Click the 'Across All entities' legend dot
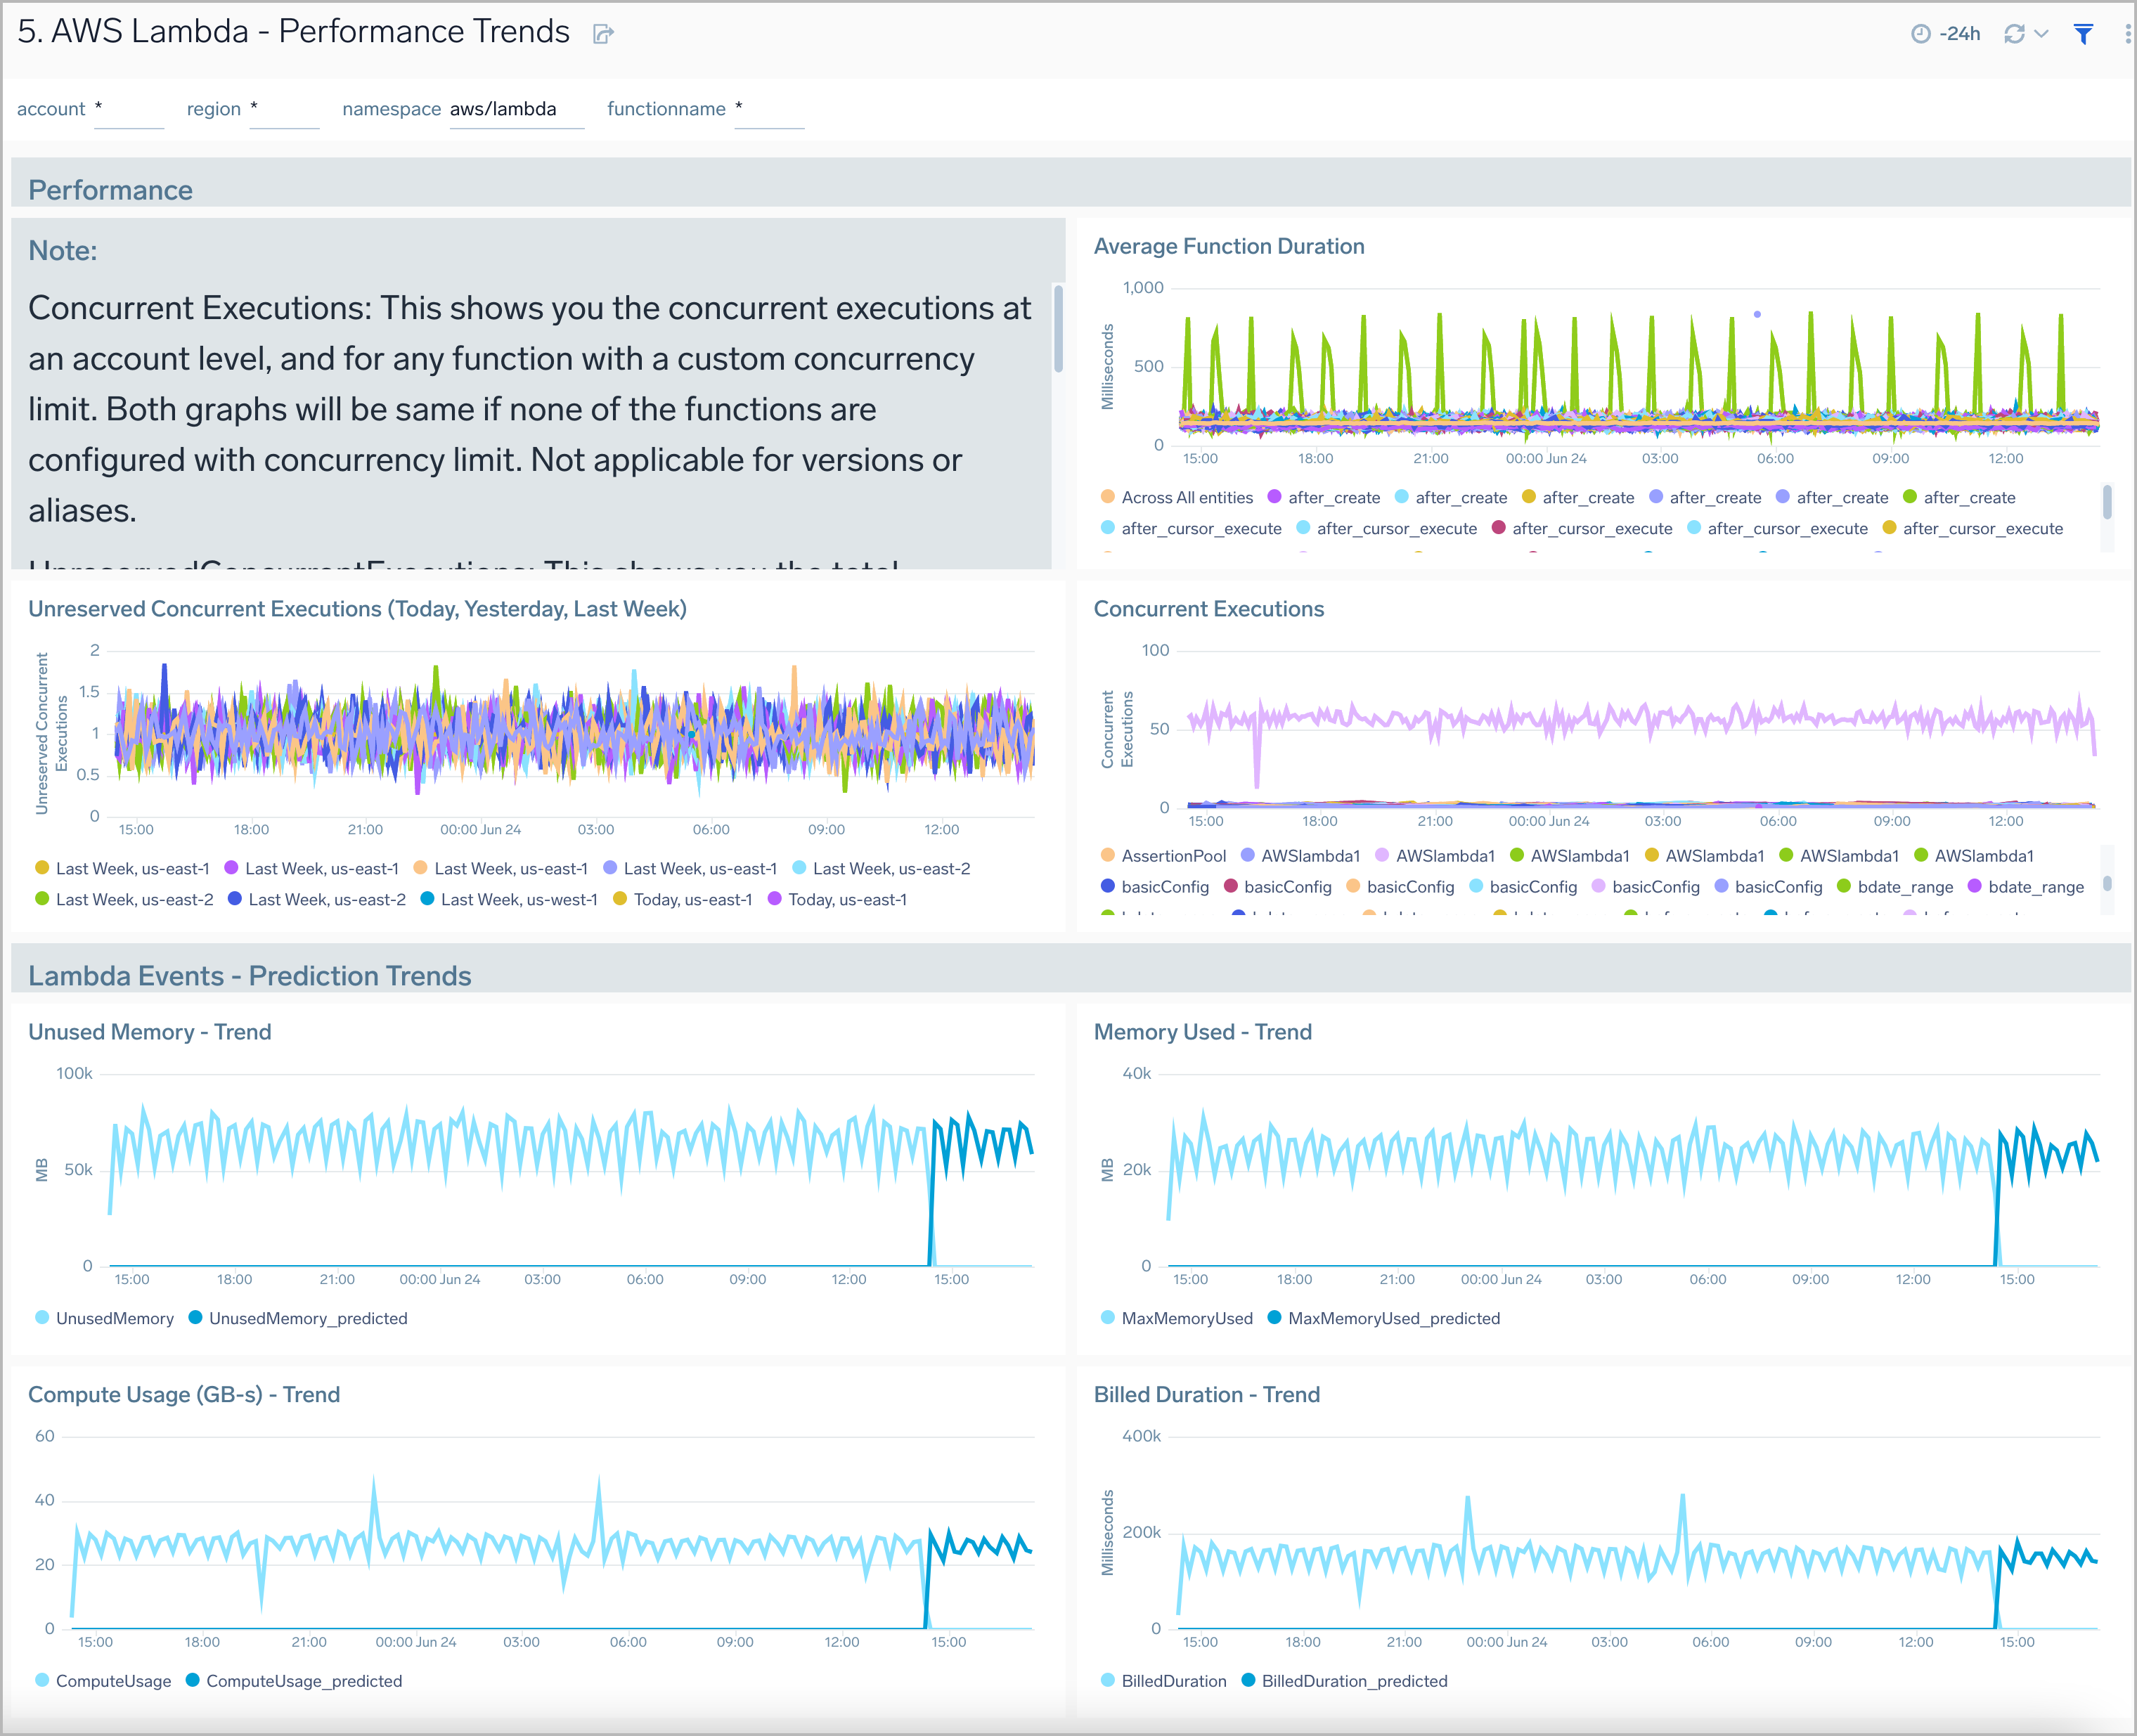Viewport: 2137px width, 1736px height. (x=1107, y=497)
